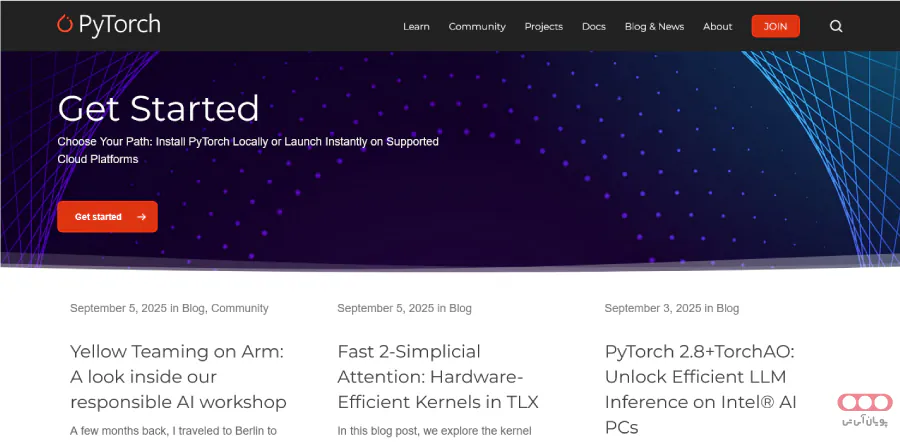Viewport: 900px width, 444px height.
Task: Click 'In this blog post' excerpt text
Action: [x=435, y=431]
